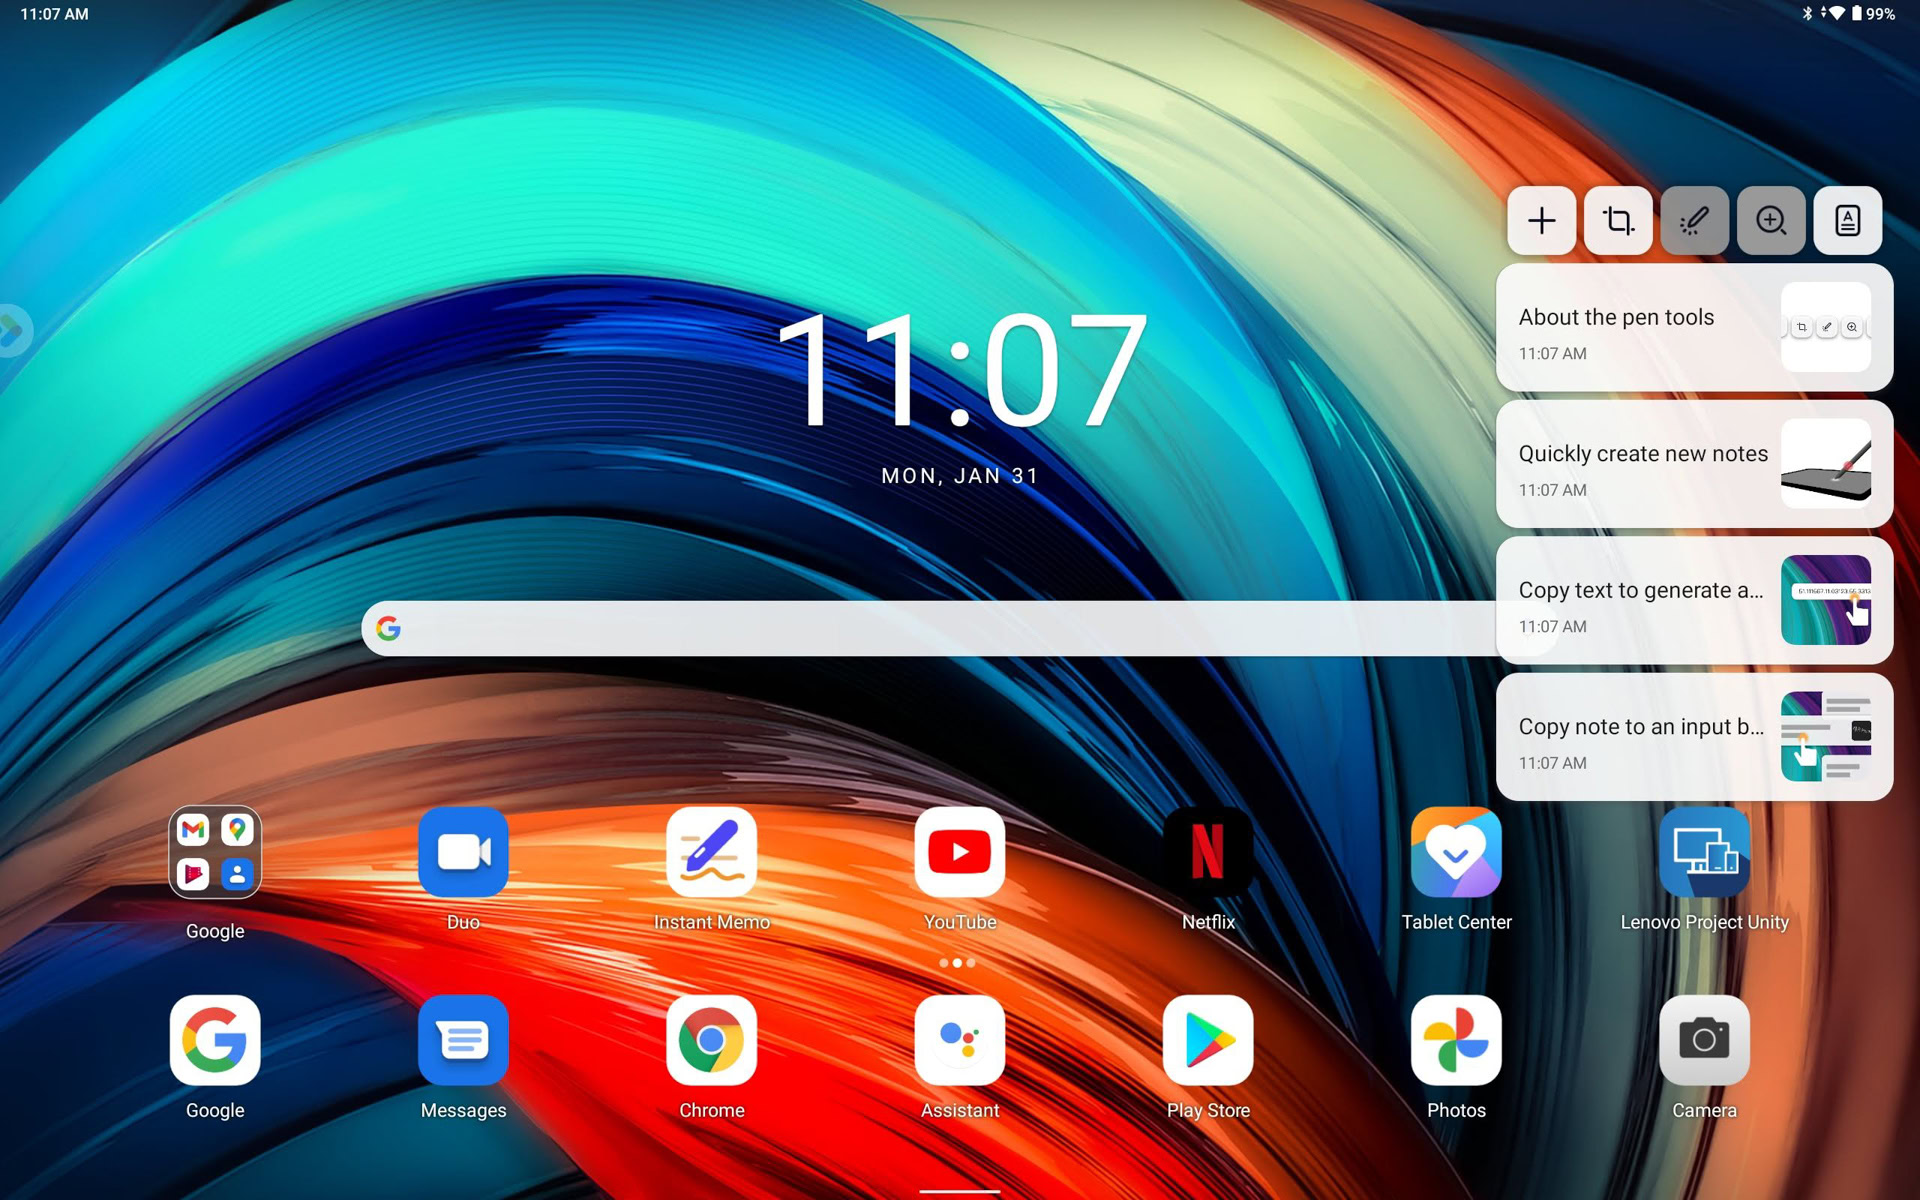Open Google Assistant app
The width and height of the screenshot is (1920, 1200).
click(959, 1040)
